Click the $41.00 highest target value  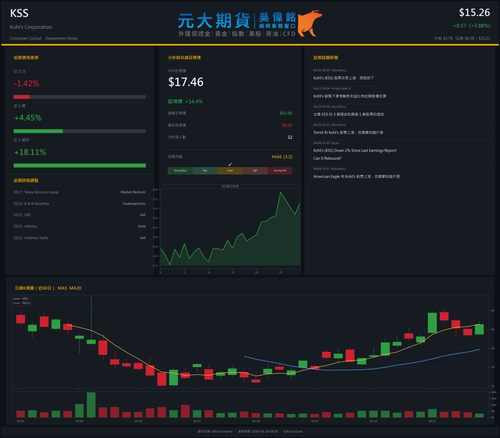286,113
